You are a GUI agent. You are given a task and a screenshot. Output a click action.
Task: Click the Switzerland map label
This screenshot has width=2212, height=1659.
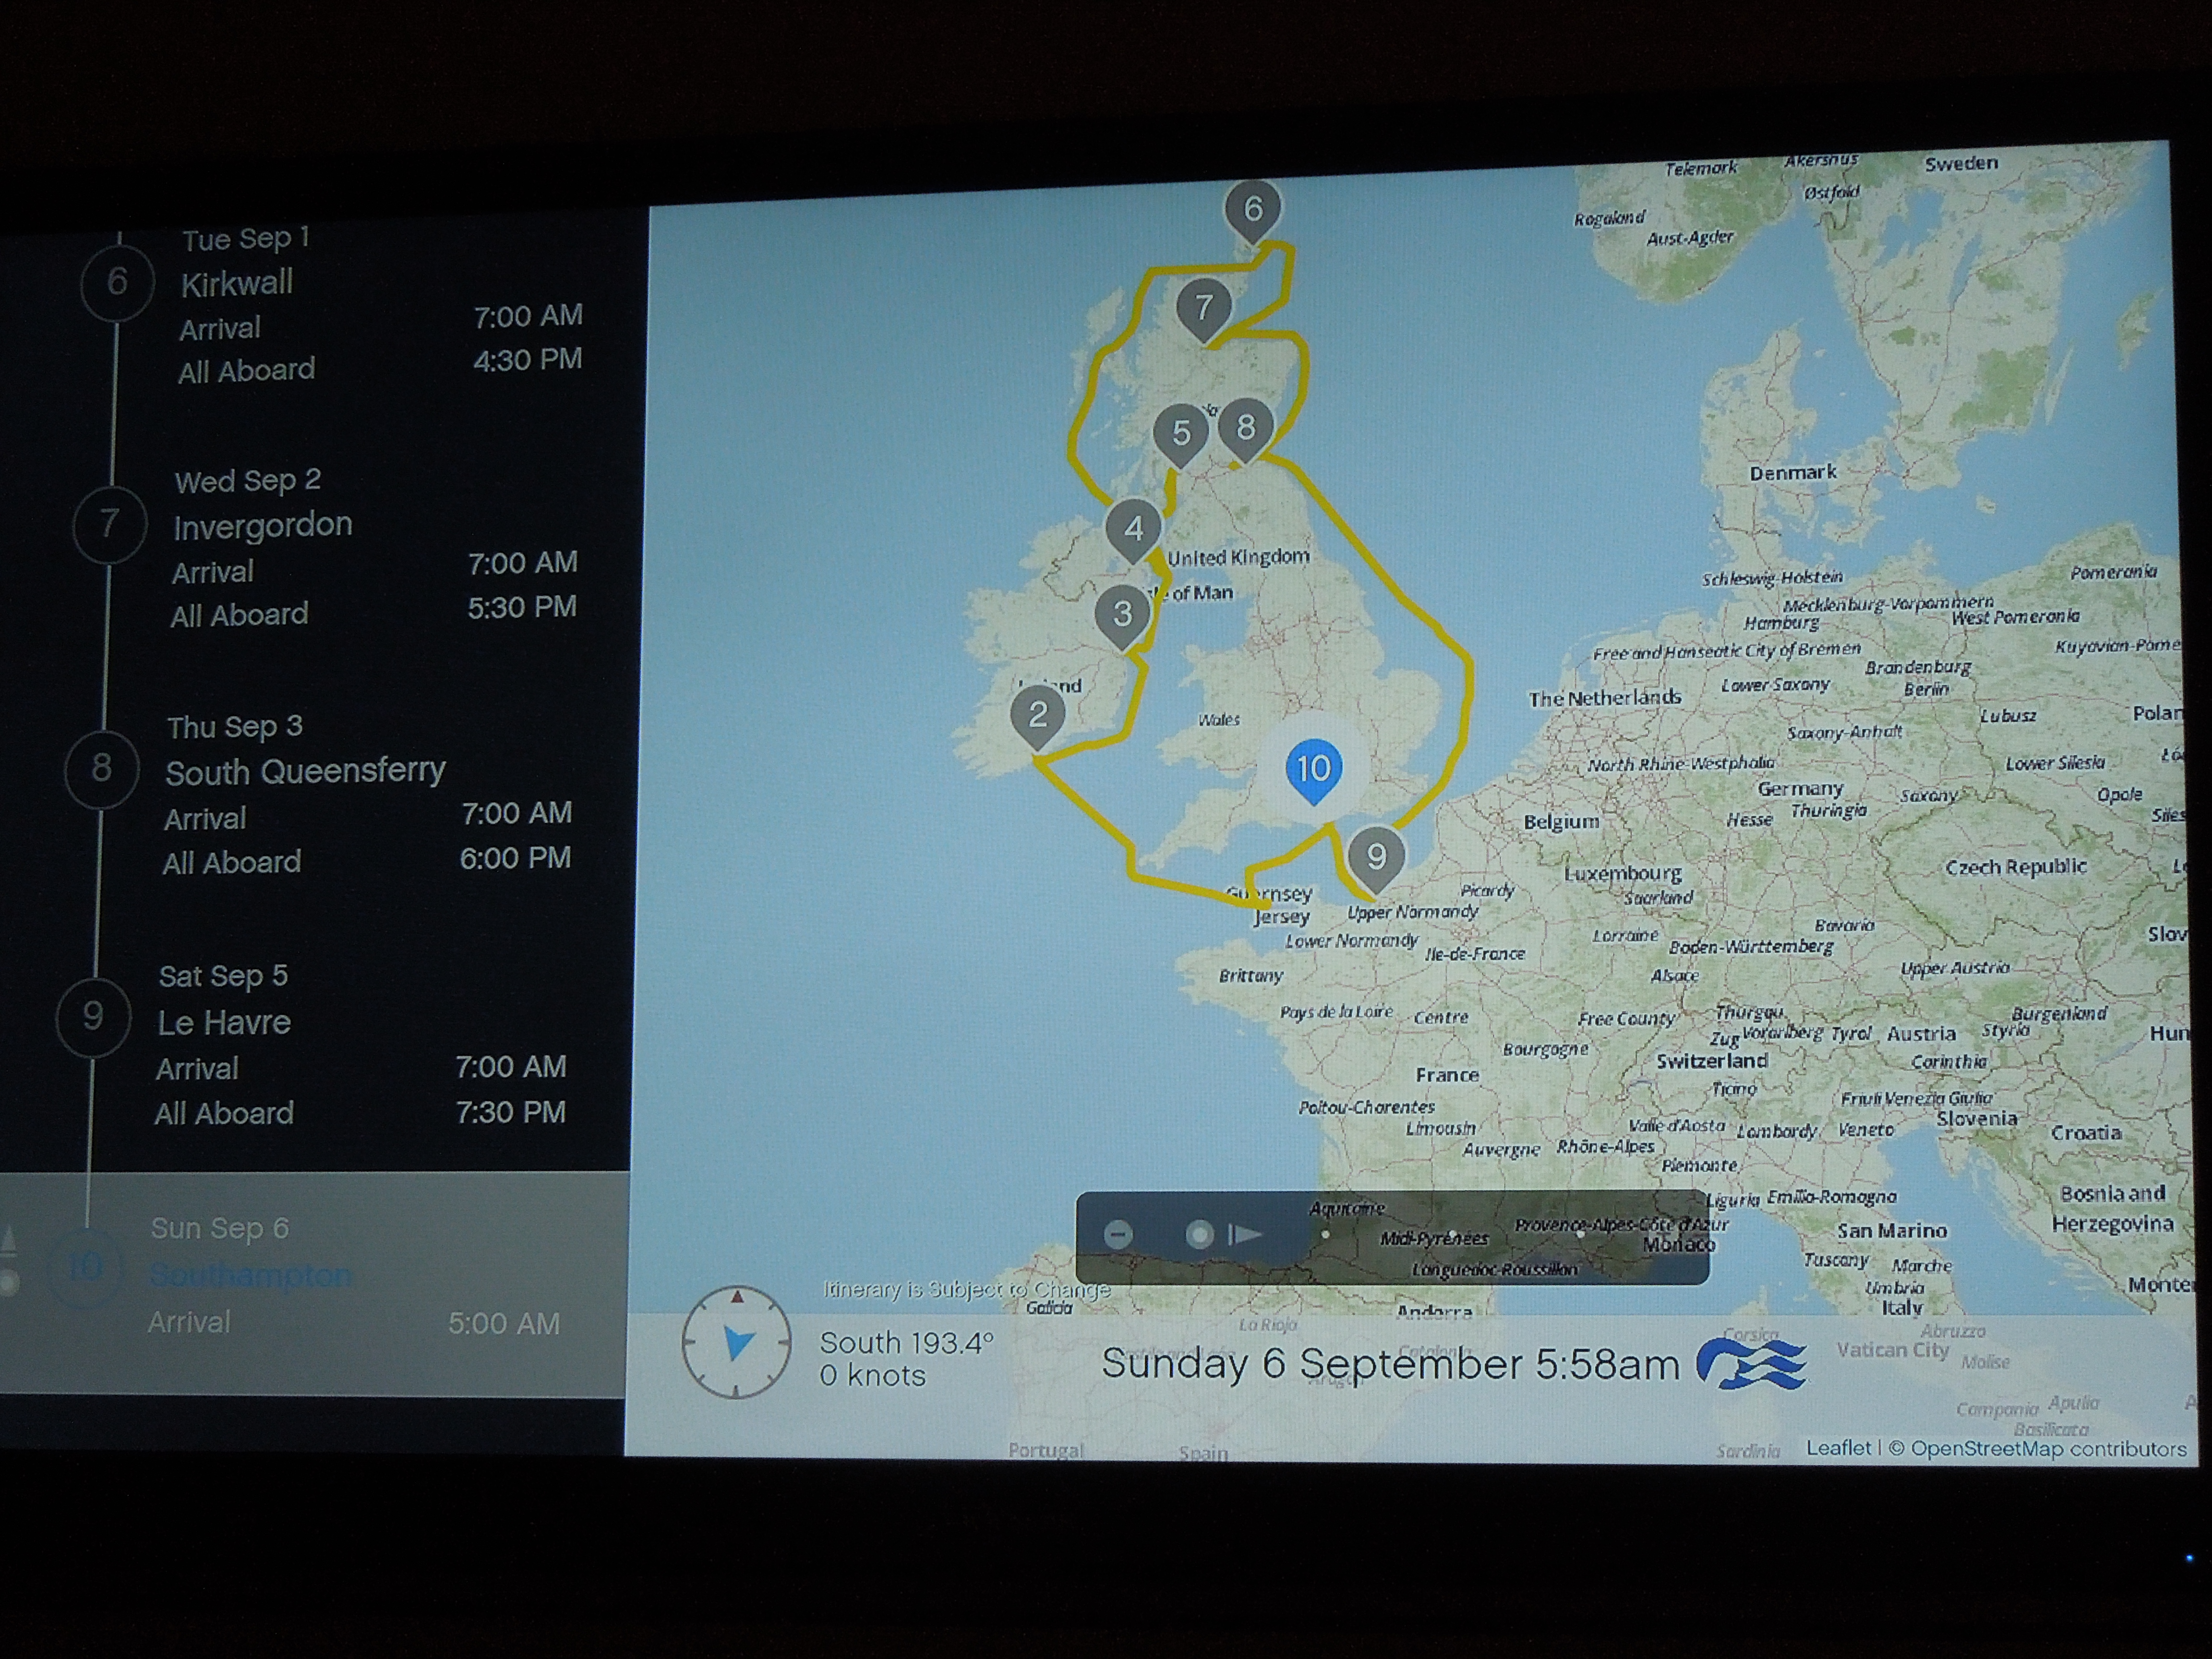click(x=1711, y=1061)
